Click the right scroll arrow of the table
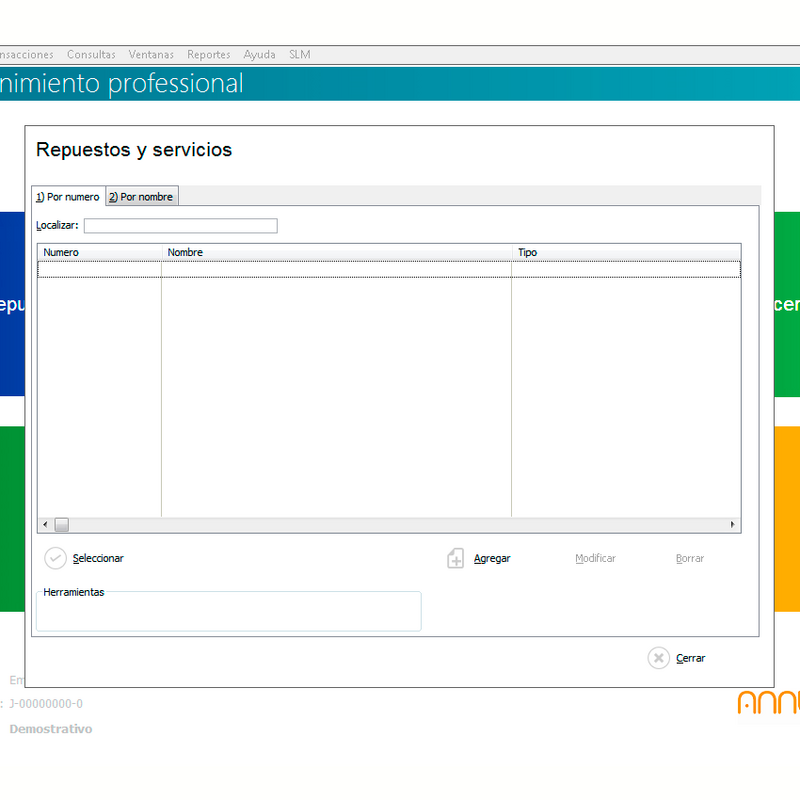Image resolution: width=800 pixels, height=800 pixels. 733,524
